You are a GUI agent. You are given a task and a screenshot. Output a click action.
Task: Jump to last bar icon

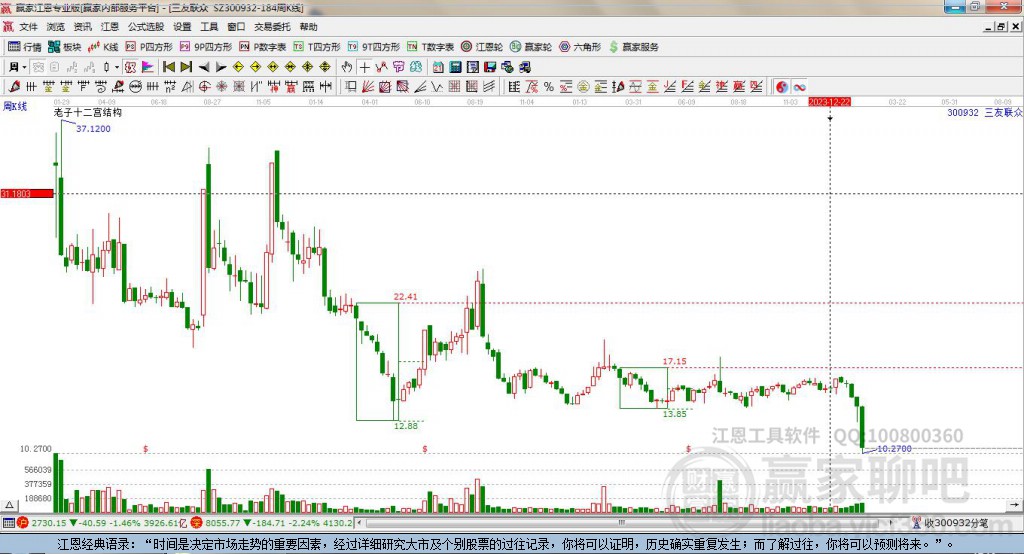click(x=186, y=67)
